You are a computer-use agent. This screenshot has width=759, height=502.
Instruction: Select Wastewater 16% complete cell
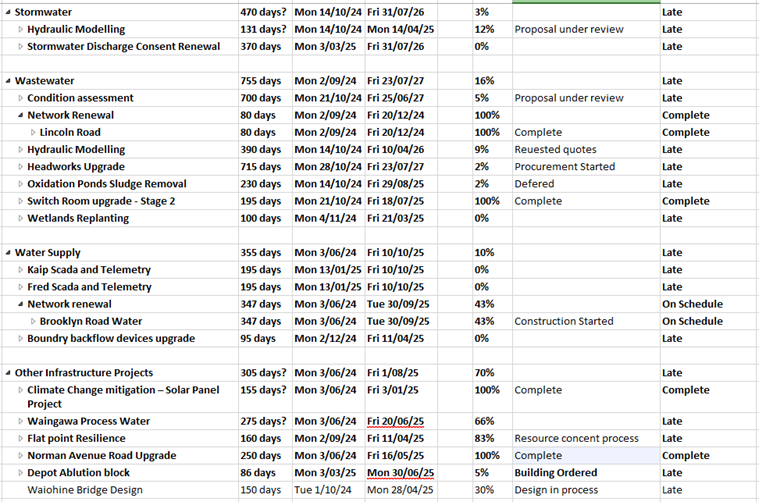click(492, 81)
